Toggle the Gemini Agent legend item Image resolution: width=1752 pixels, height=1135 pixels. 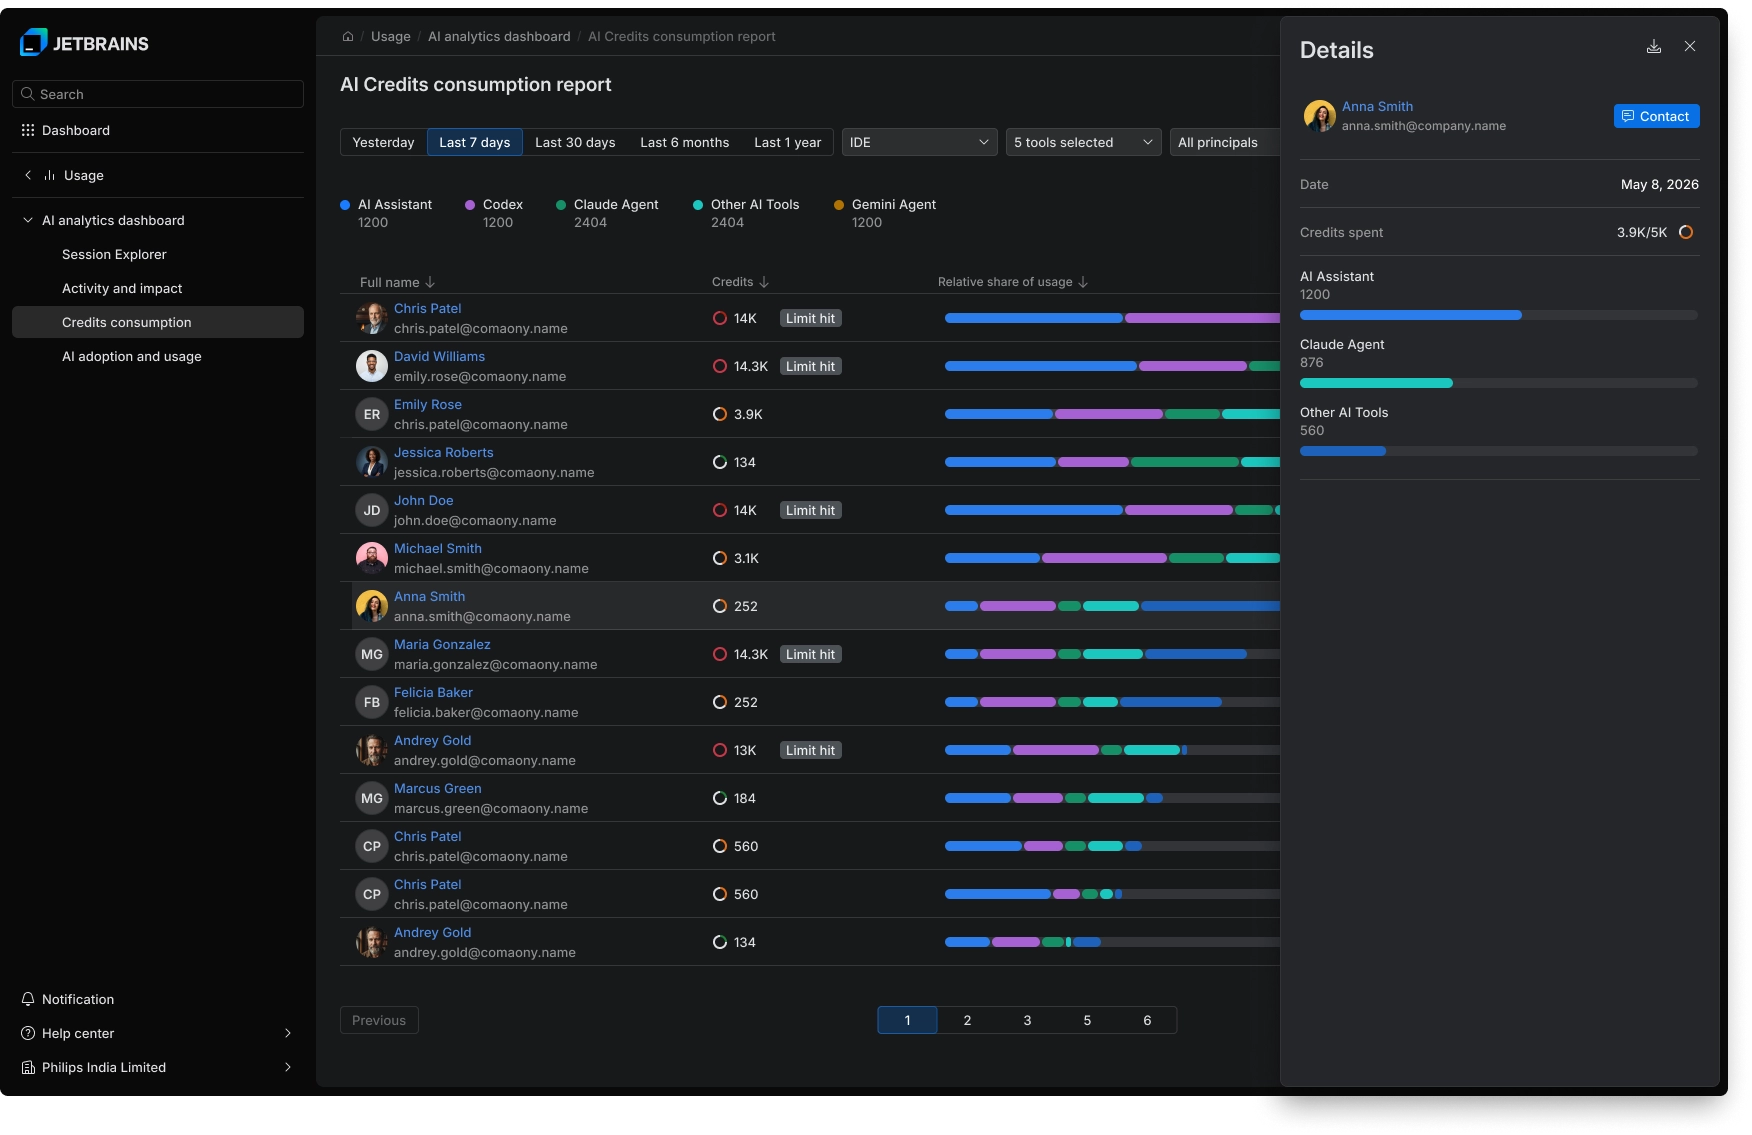(x=885, y=213)
